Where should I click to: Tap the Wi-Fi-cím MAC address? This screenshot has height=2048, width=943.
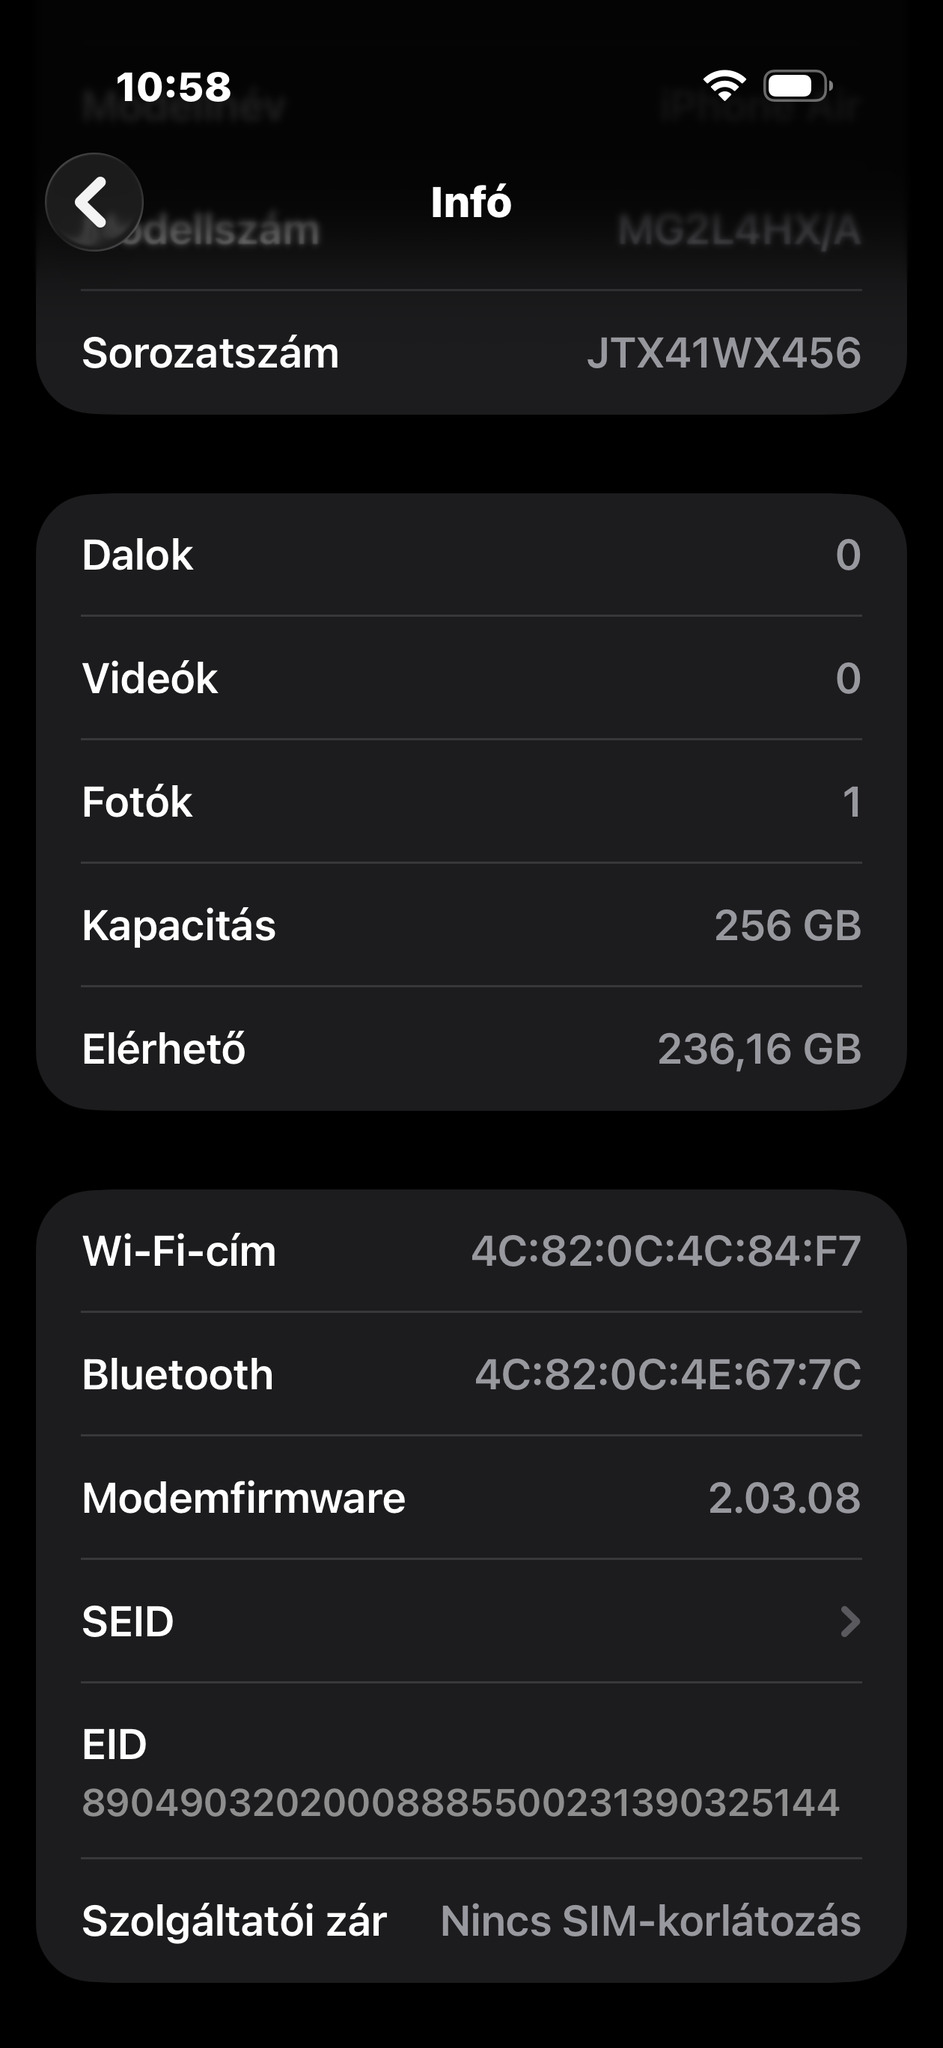pos(666,1251)
